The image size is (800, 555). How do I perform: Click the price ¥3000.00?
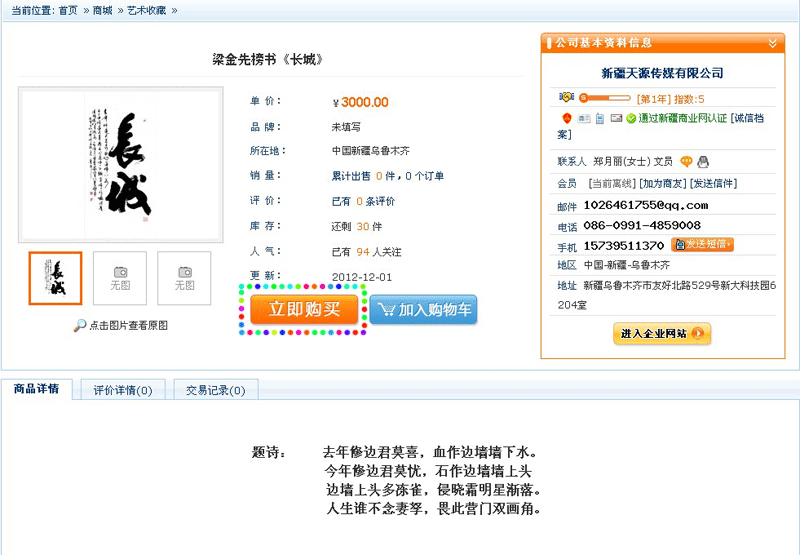360,102
